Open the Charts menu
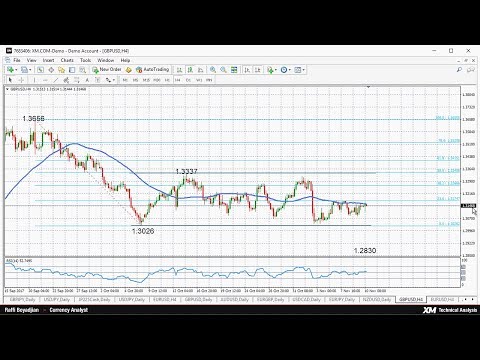Viewport: 480px width, 360px height. (x=67, y=60)
